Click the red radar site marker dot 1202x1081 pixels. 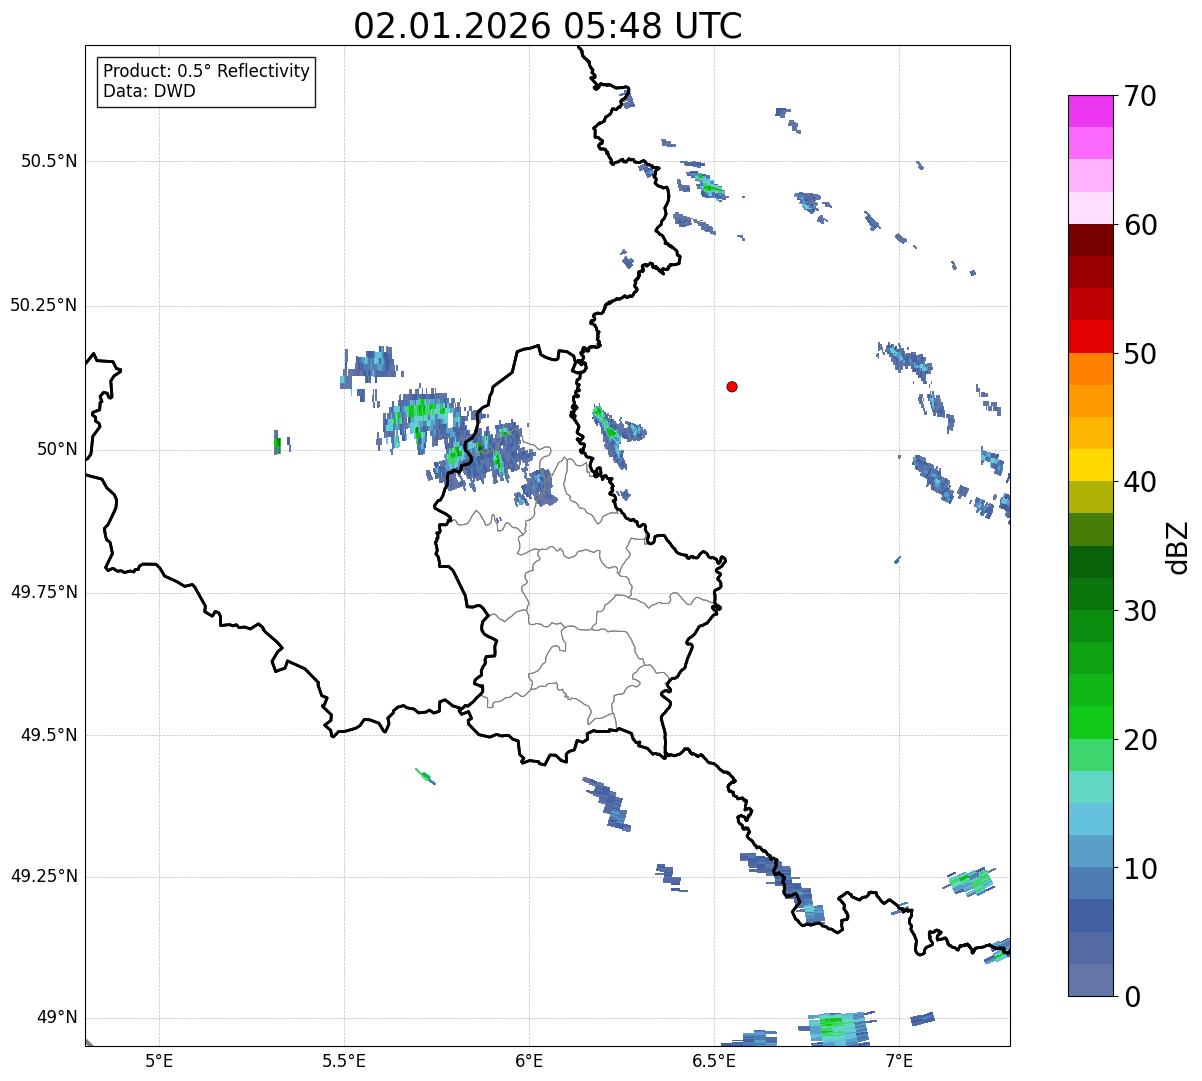732,386
